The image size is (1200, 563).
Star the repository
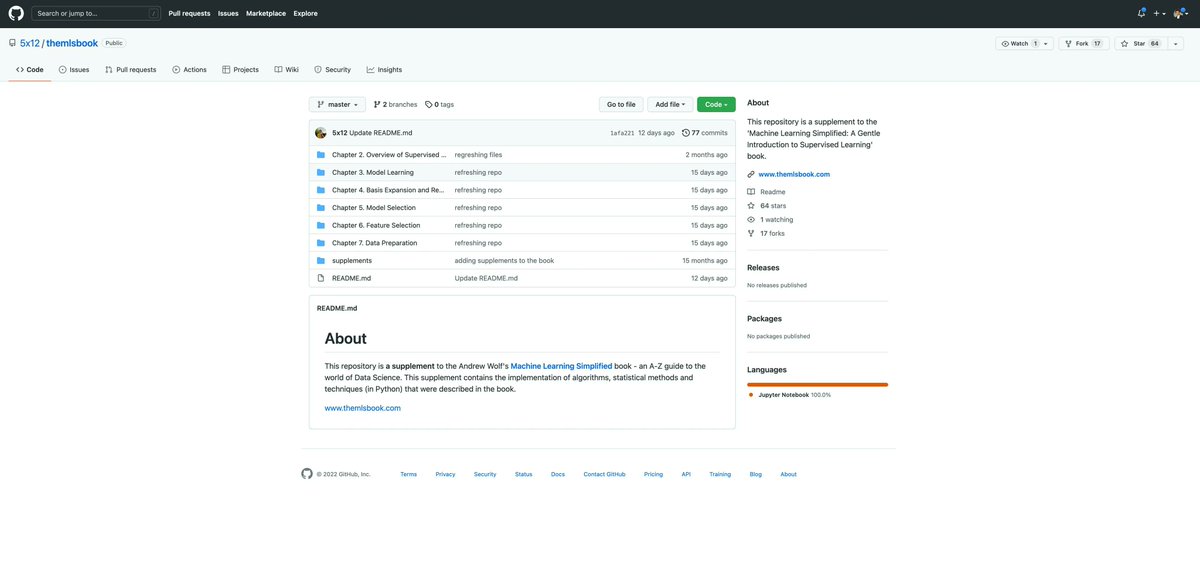(x=1139, y=44)
